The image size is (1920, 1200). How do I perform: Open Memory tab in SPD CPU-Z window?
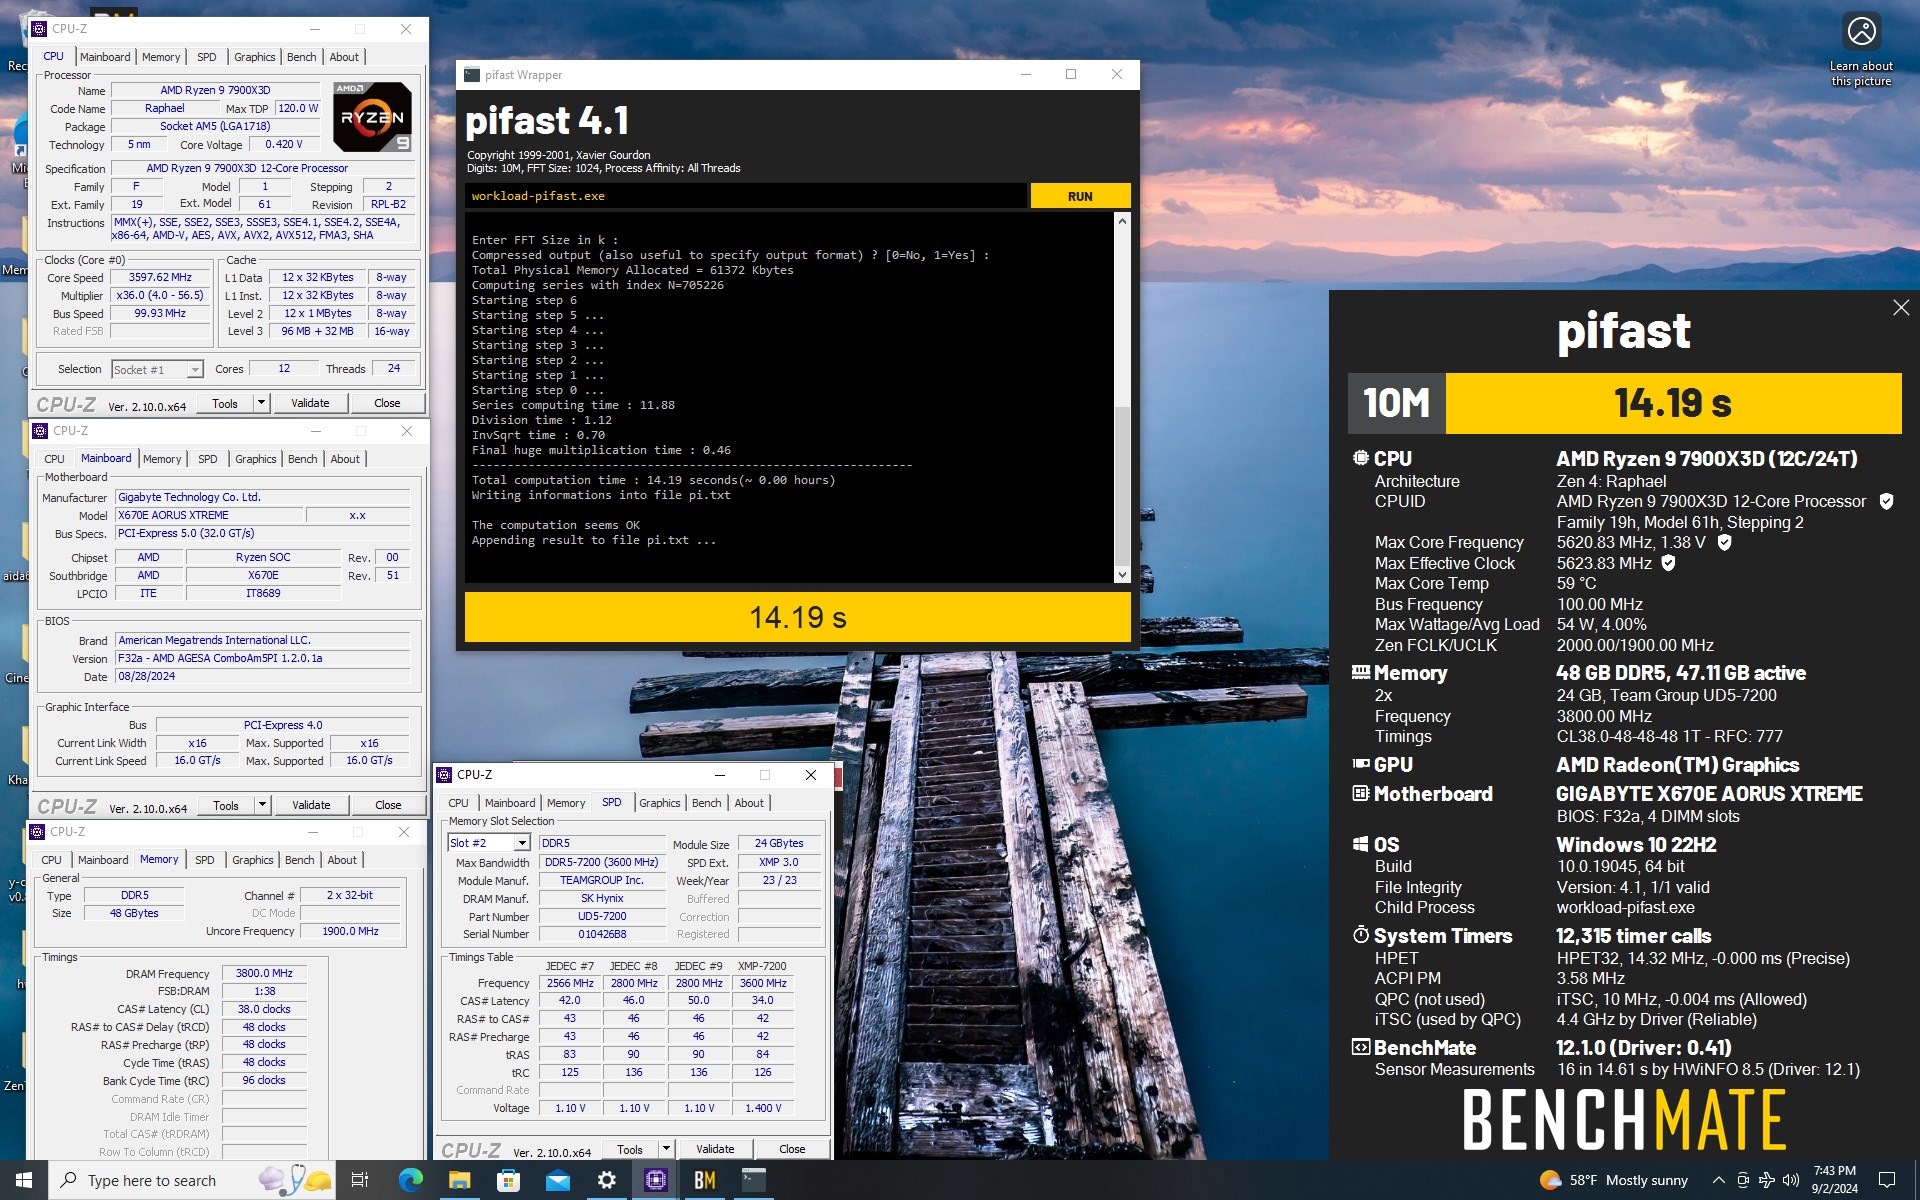(566, 803)
